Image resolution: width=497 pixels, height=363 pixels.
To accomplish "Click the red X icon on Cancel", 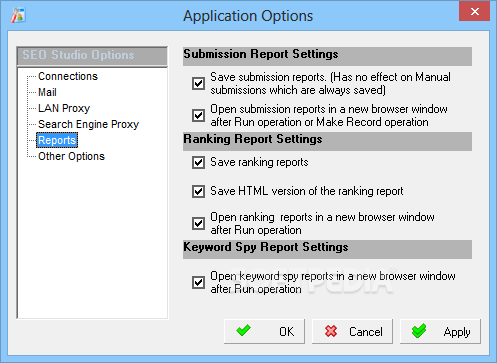I will [331, 331].
